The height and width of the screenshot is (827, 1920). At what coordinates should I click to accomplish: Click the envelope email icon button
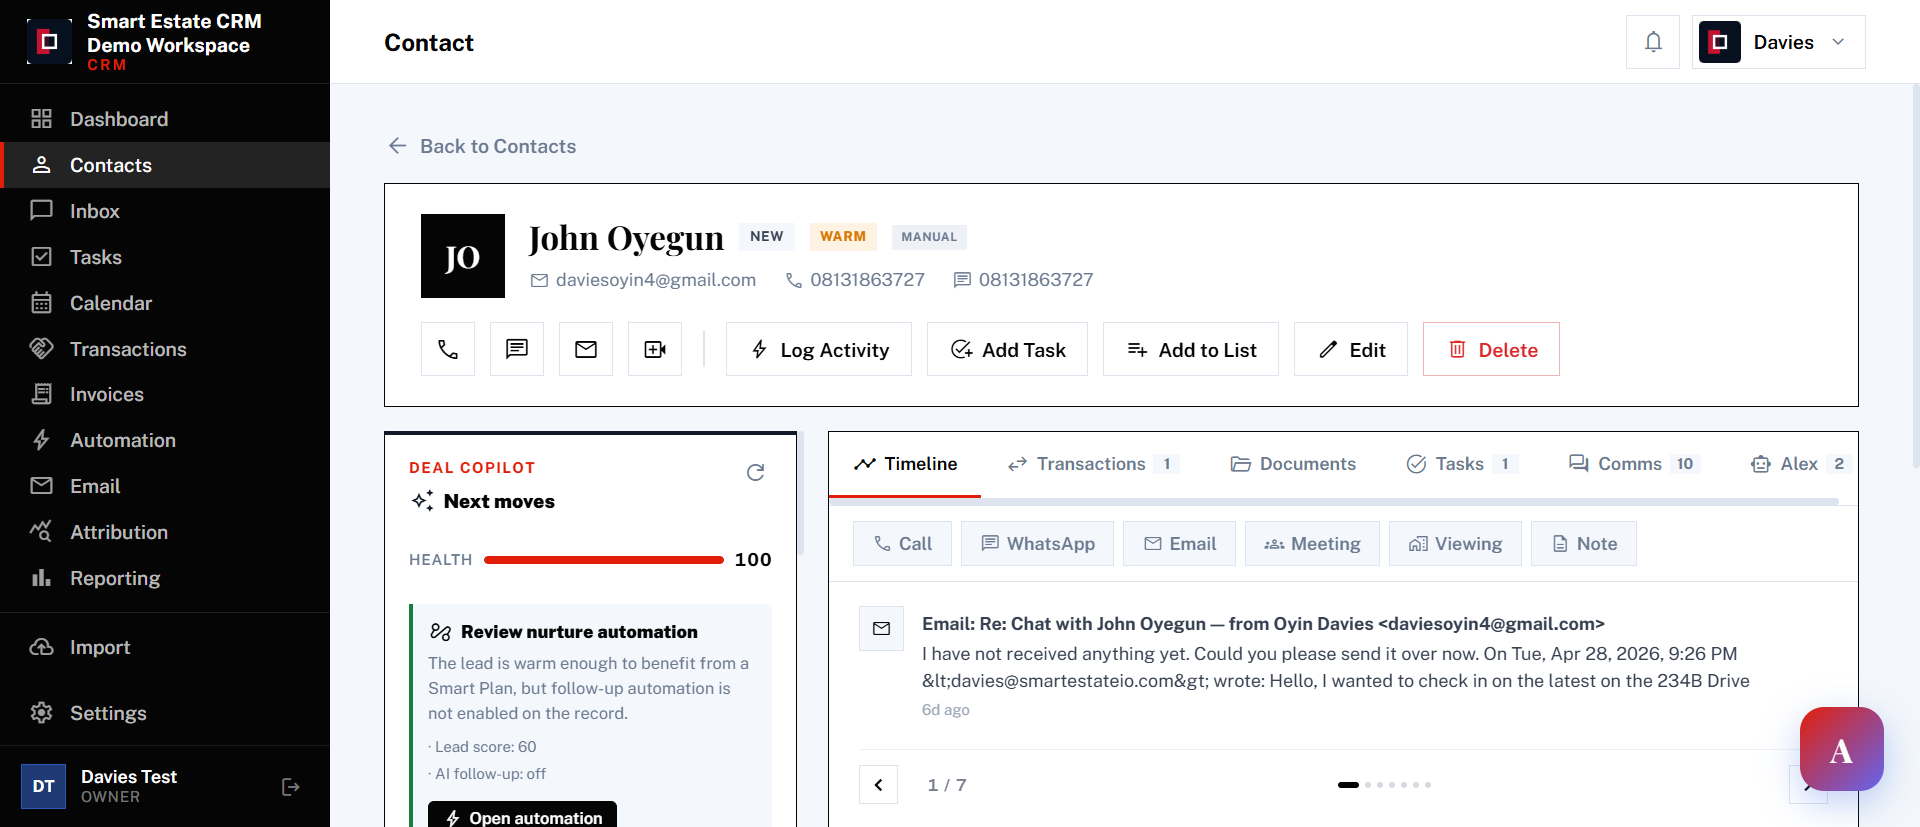(x=586, y=349)
